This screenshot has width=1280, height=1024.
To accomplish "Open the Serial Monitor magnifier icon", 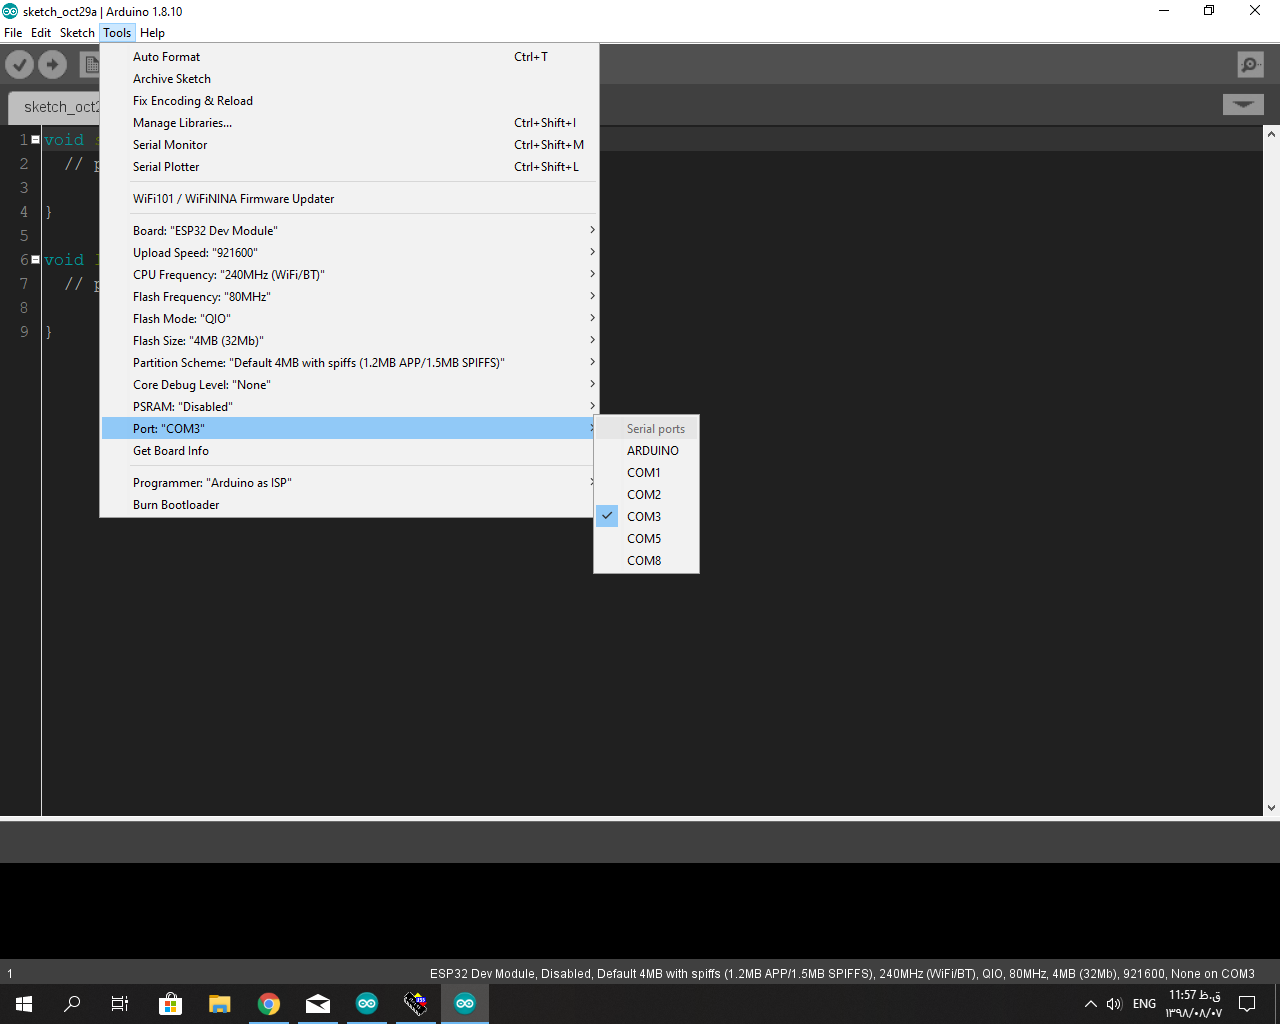I will (1250, 65).
